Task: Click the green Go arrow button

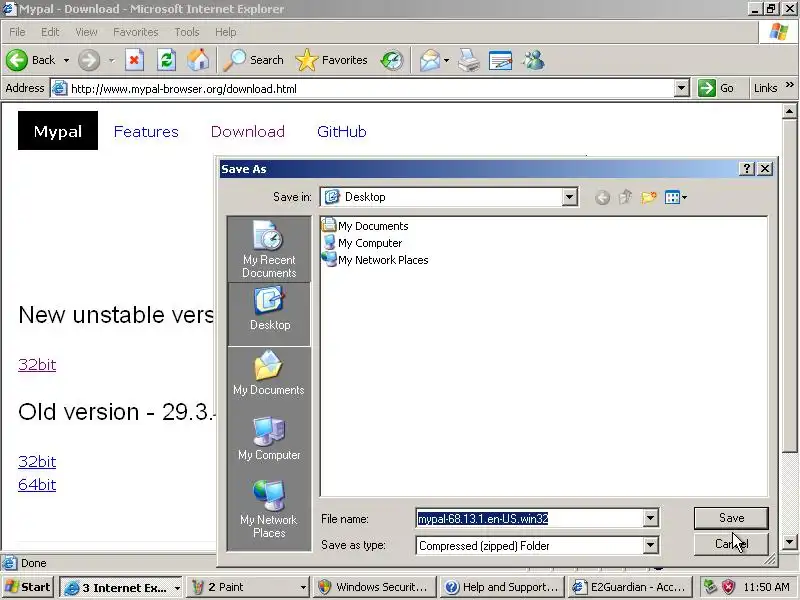Action: pyautogui.click(x=707, y=88)
